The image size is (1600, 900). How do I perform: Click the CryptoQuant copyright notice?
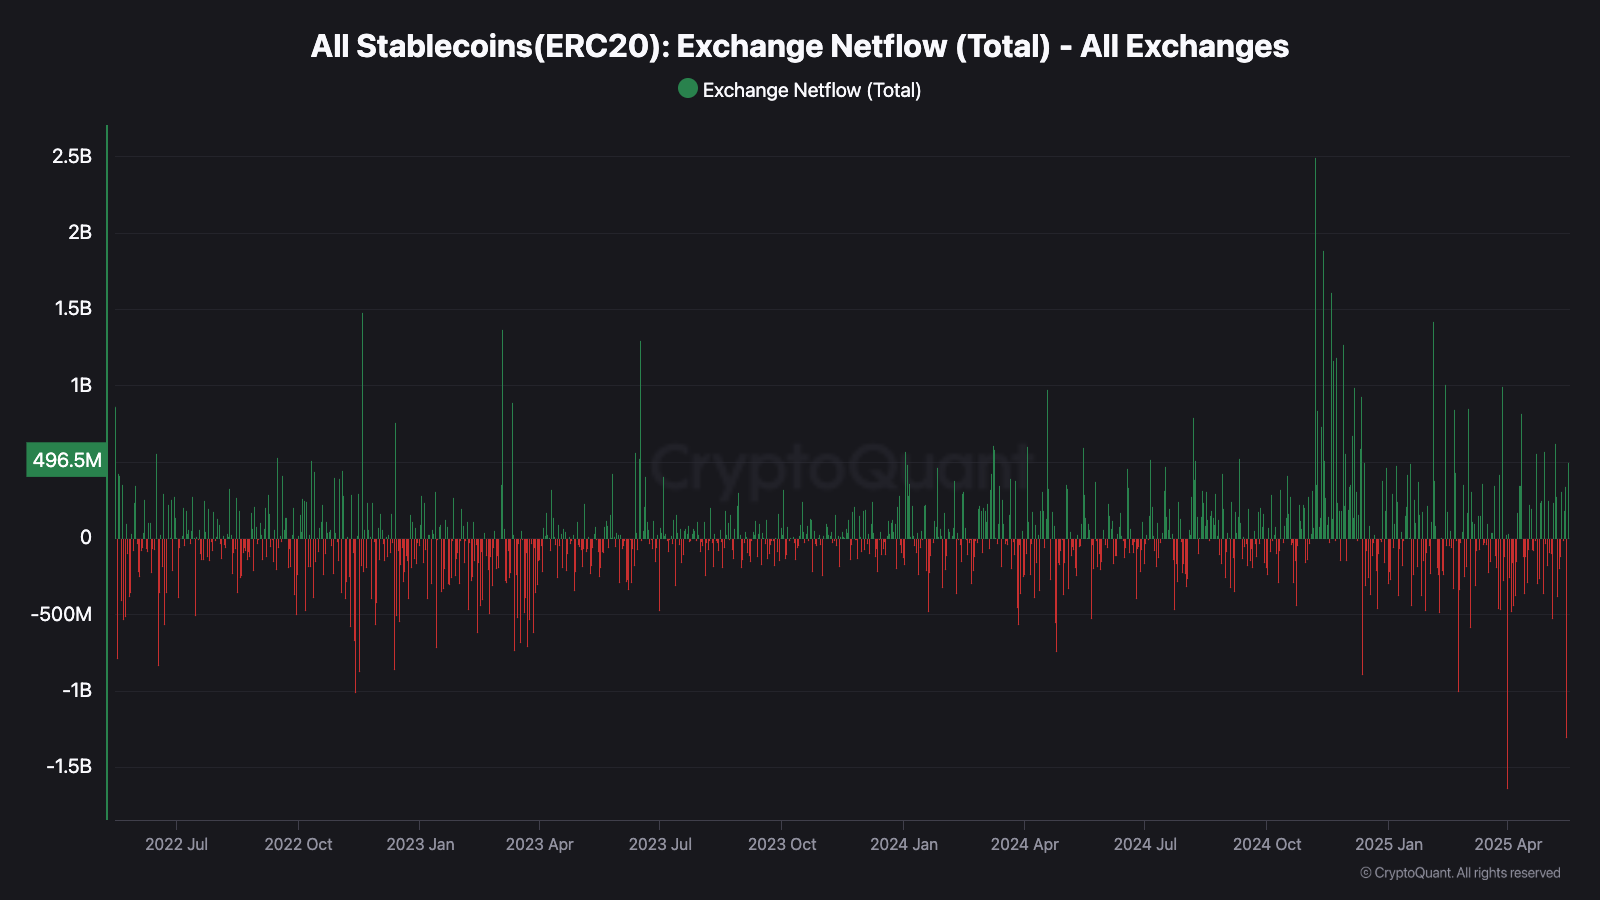pyautogui.click(x=1460, y=873)
